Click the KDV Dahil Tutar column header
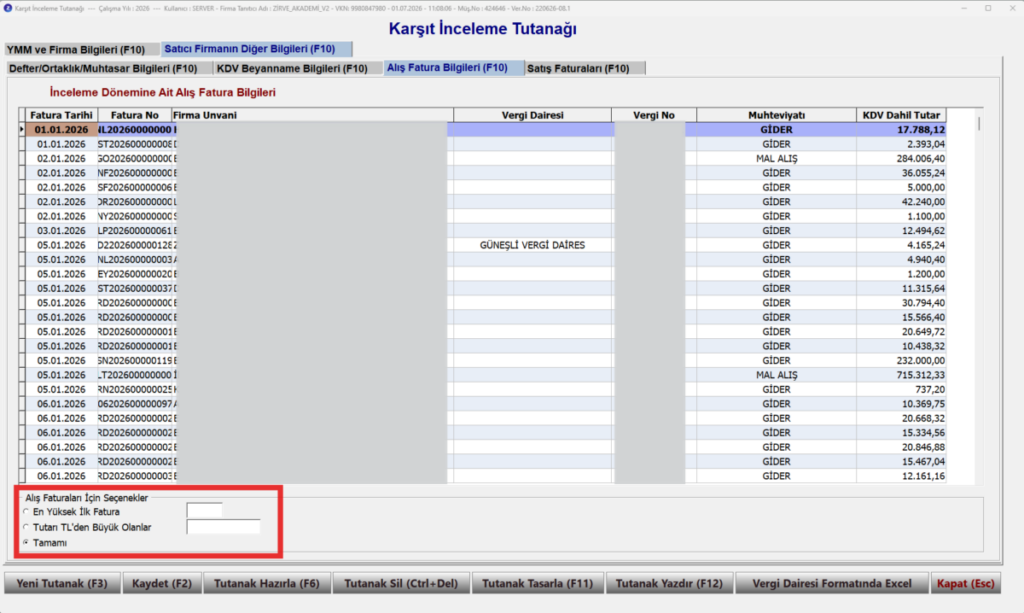 click(x=901, y=115)
